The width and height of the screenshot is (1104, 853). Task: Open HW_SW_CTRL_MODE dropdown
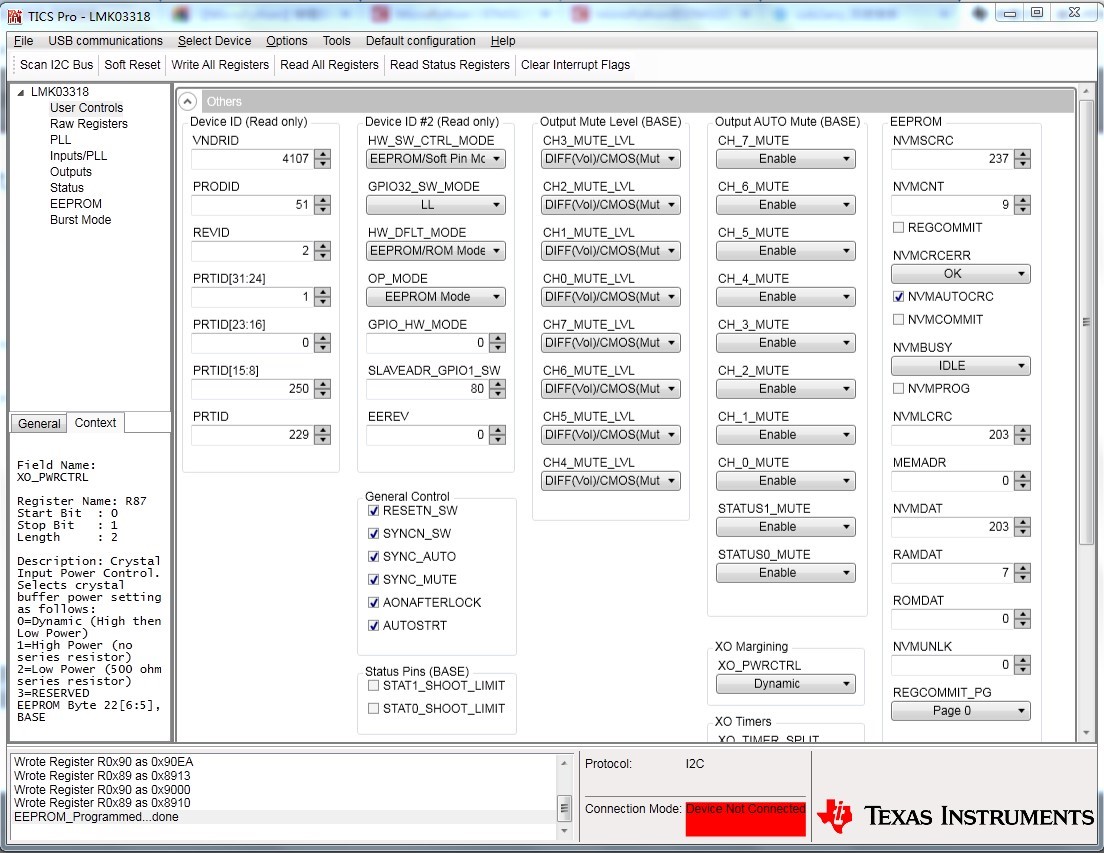click(x=436, y=159)
